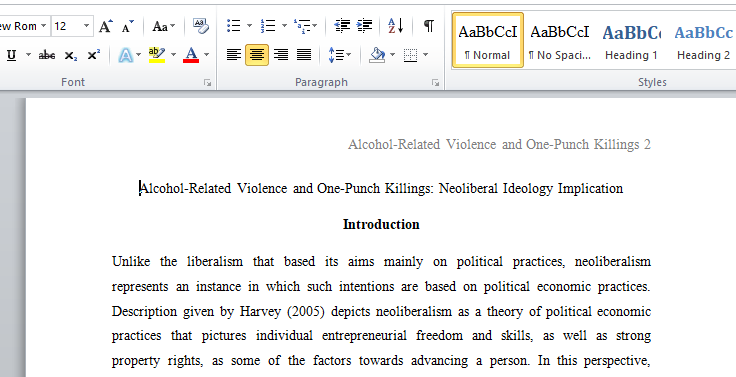This screenshot has height=377, width=736.
Task: Apply the No Spacing style
Action: (x=560, y=40)
